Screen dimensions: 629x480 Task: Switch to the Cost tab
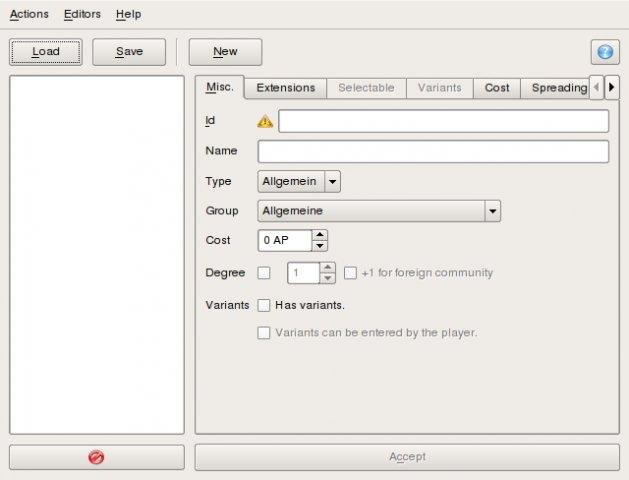click(x=497, y=88)
